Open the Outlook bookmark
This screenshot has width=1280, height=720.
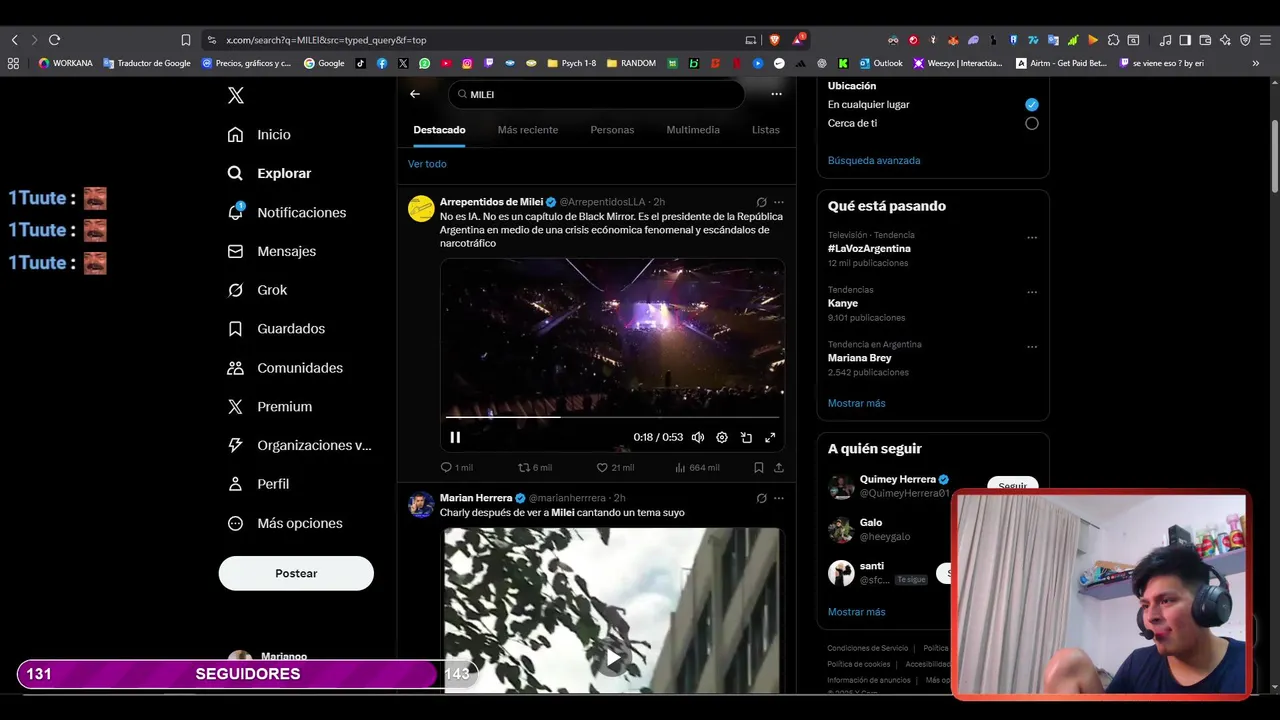click(881, 63)
